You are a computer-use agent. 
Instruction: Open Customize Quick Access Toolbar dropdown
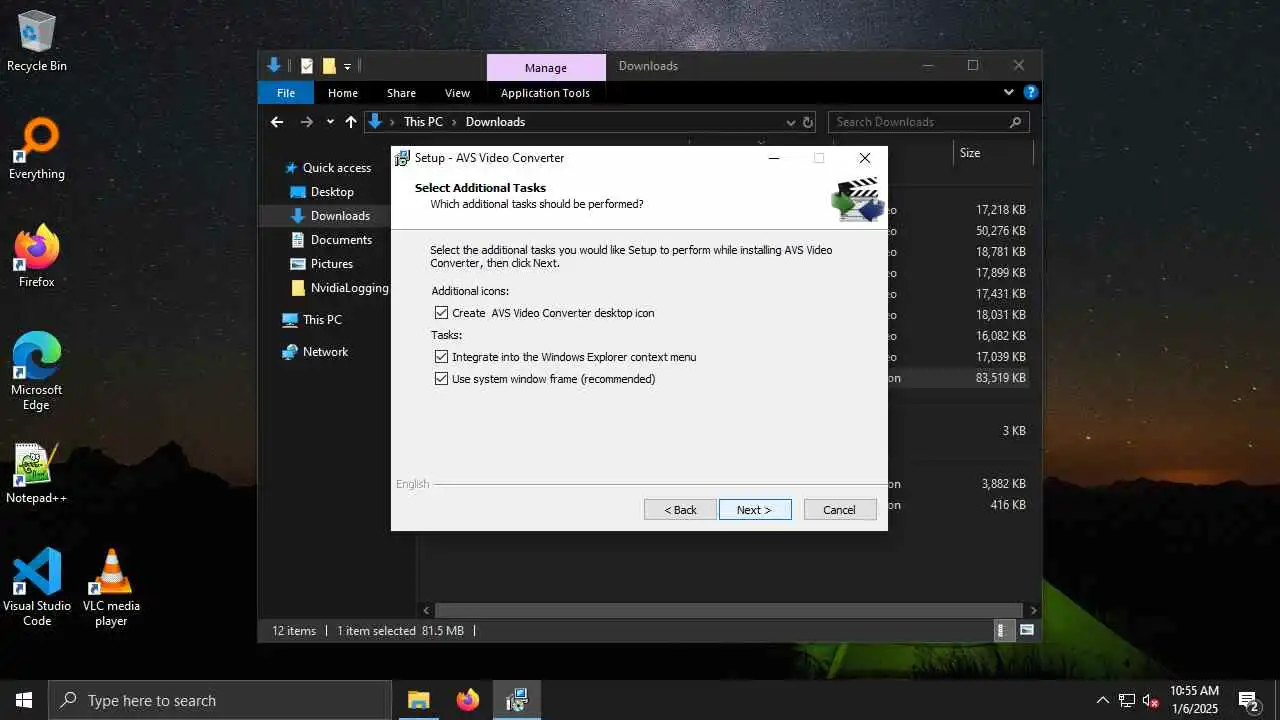pyautogui.click(x=347, y=66)
